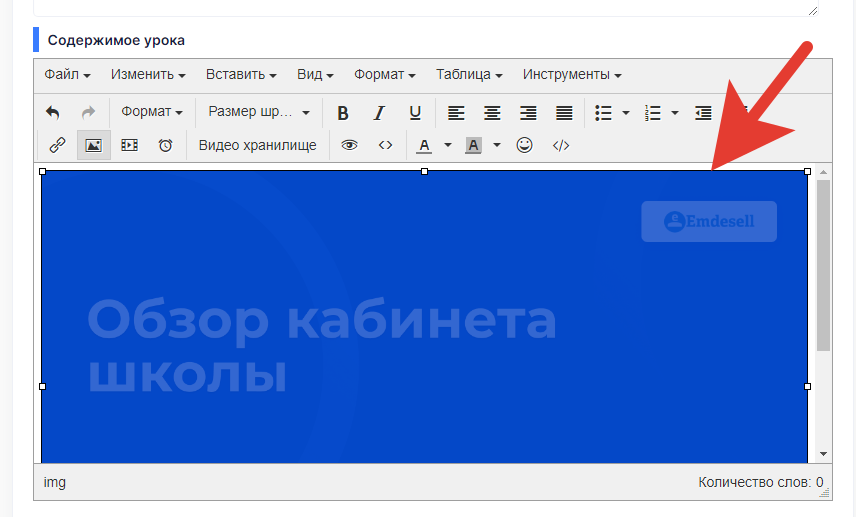This screenshot has height=517, width=856.
Task: Toggle underline formatting
Action: click(x=415, y=113)
